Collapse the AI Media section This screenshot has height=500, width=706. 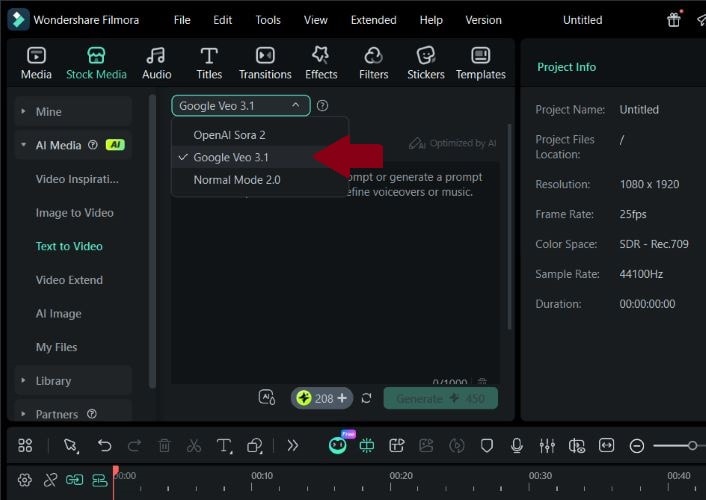pyautogui.click(x=23, y=145)
